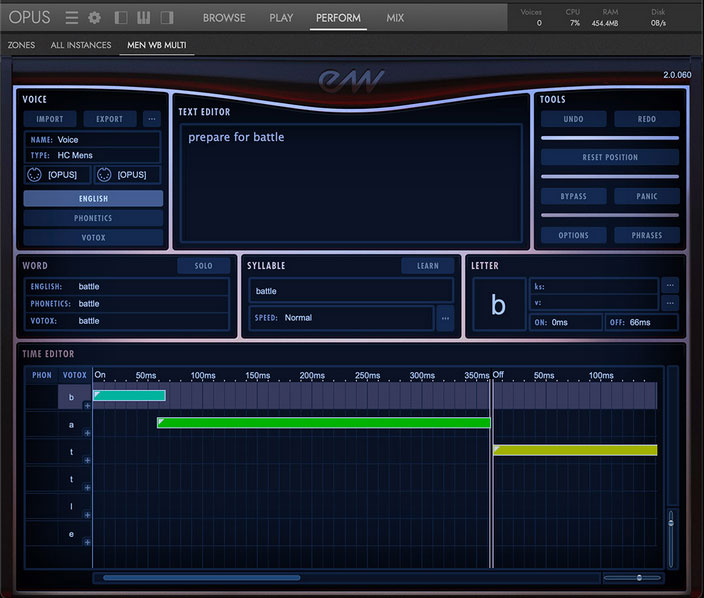Open Voice more options ellipsis
704x598 pixels.
point(152,119)
